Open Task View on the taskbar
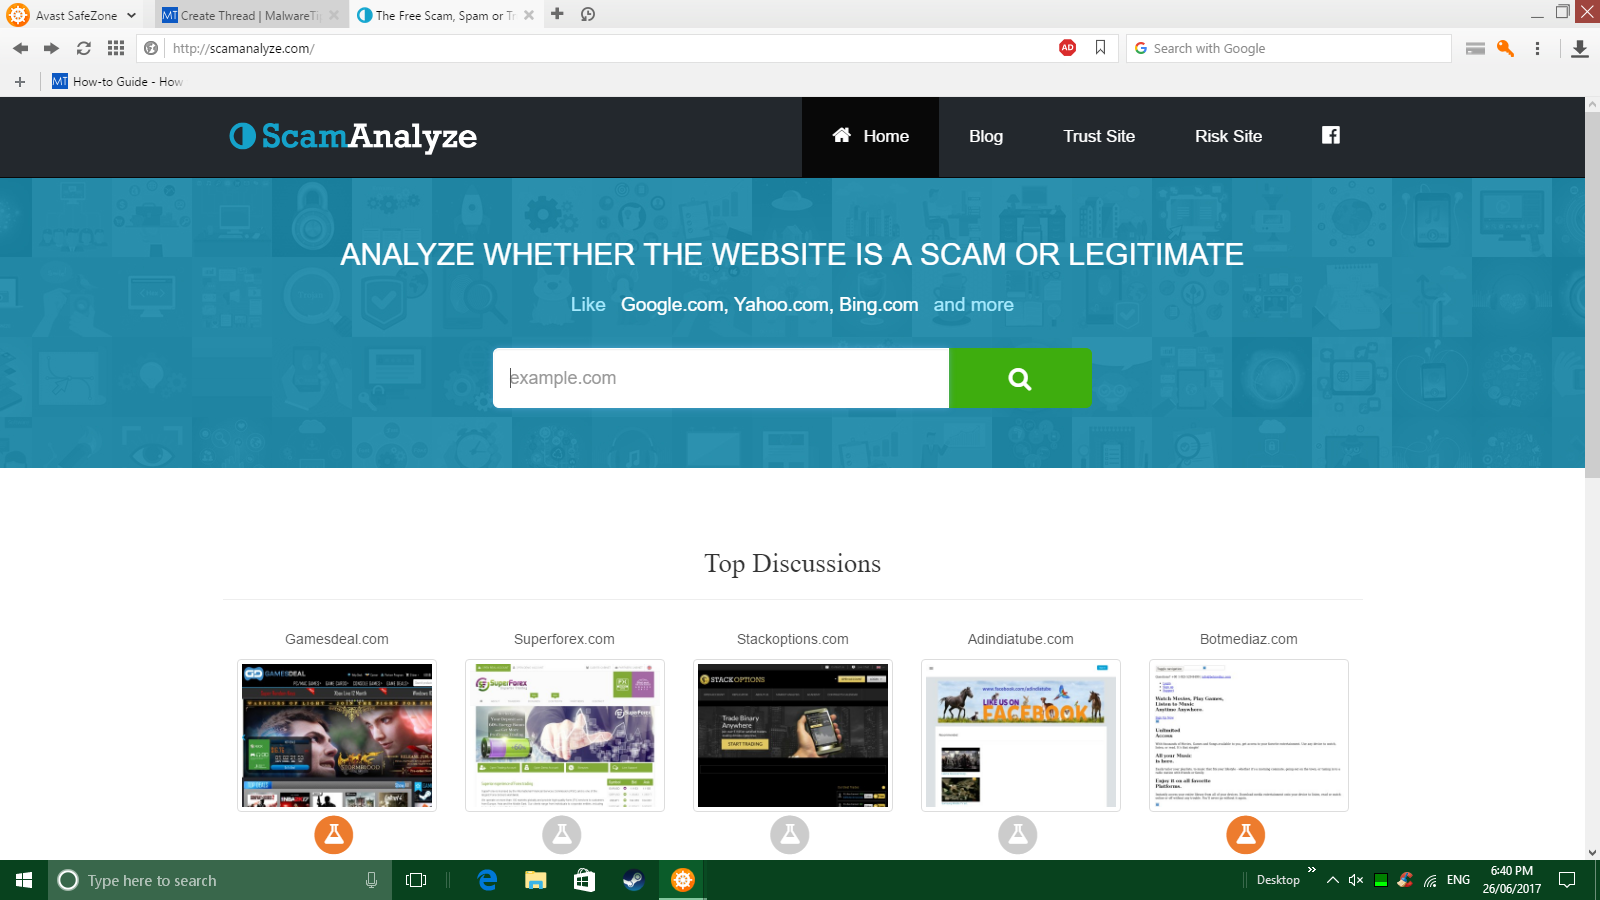1600x900 pixels. coord(416,880)
